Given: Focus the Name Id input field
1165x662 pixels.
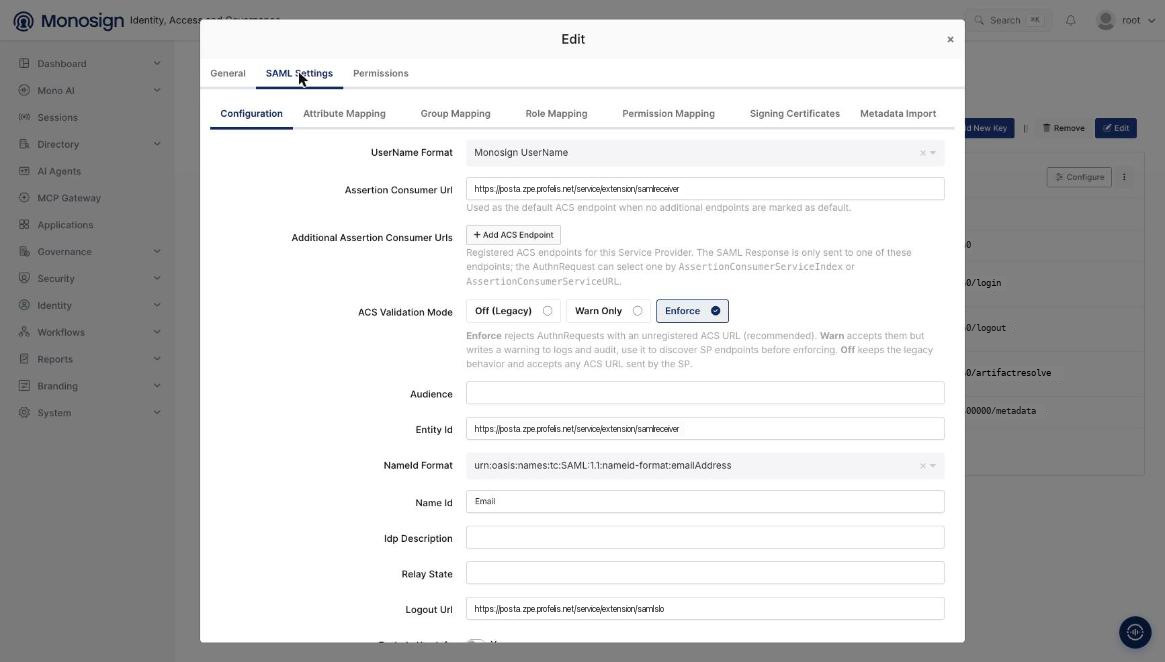Looking at the screenshot, I should (x=705, y=502).
